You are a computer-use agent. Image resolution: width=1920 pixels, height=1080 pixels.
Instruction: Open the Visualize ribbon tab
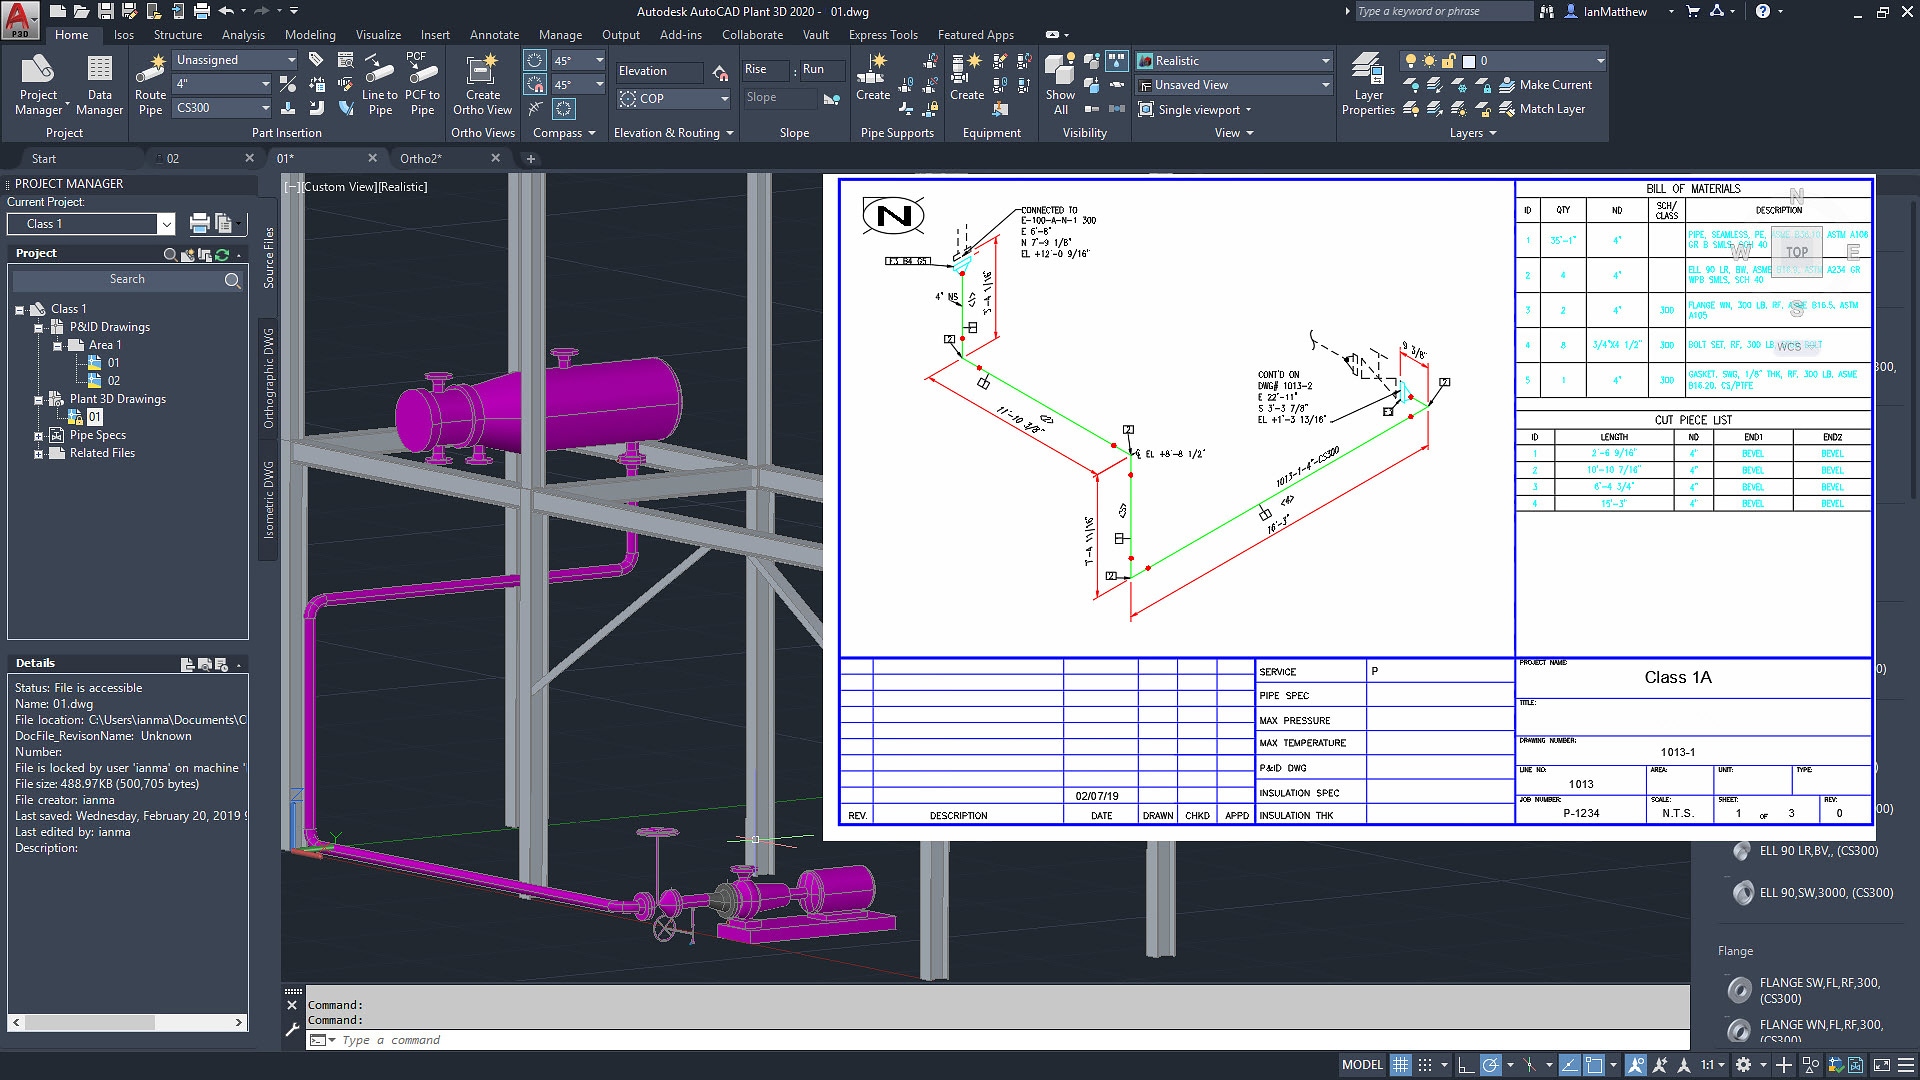coord(378,33)
